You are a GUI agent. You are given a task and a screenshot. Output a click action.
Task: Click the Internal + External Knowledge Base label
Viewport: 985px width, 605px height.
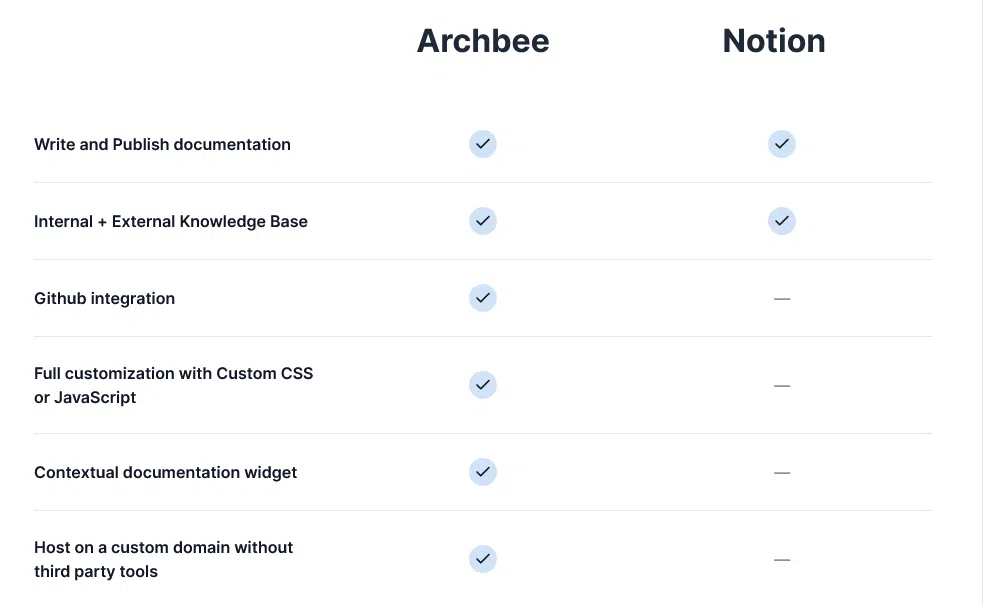pos(171,221)
